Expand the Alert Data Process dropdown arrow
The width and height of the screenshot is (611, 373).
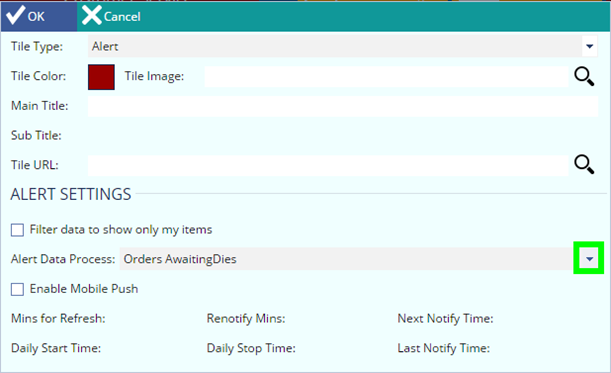(589, 258)
